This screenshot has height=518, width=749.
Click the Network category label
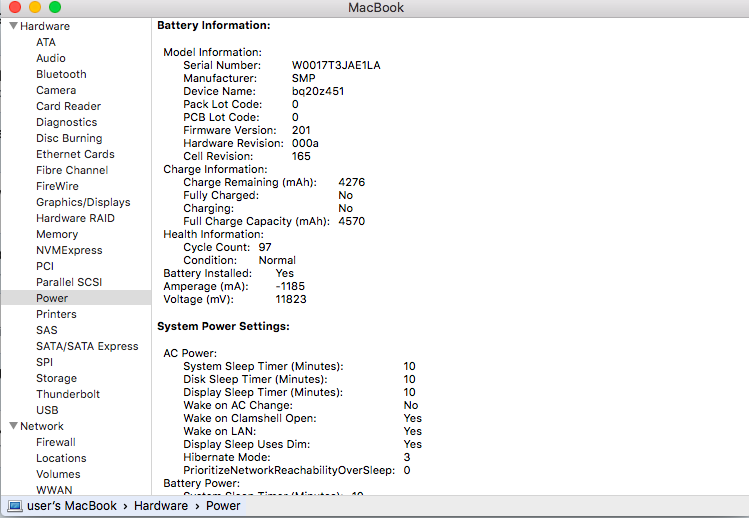(42, 426)
